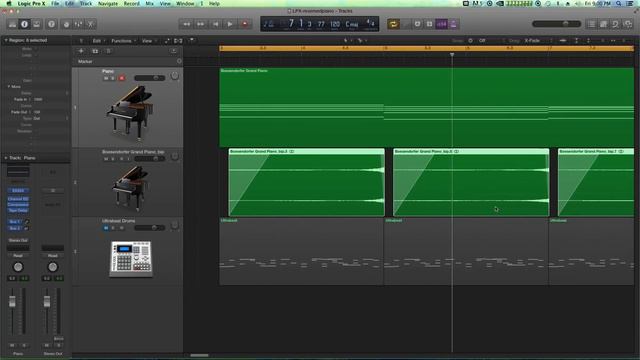Image resolution: width=640 pixels, height=360 pixels.
Task: Mute the Piano track
Action: click(106, 78)
